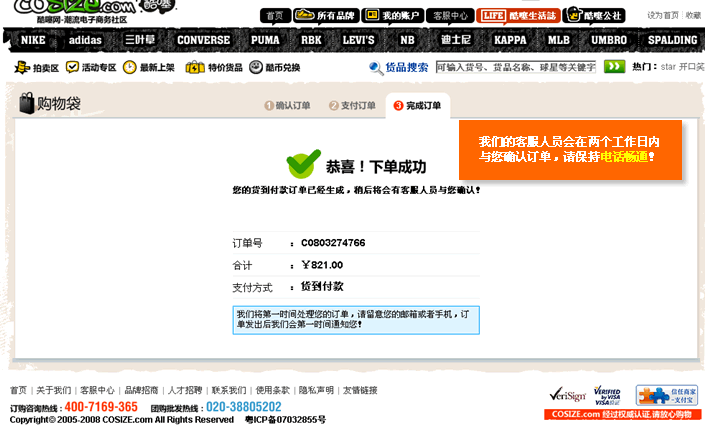Click the 活动专区 checkmark icon

tap(72, 67)
